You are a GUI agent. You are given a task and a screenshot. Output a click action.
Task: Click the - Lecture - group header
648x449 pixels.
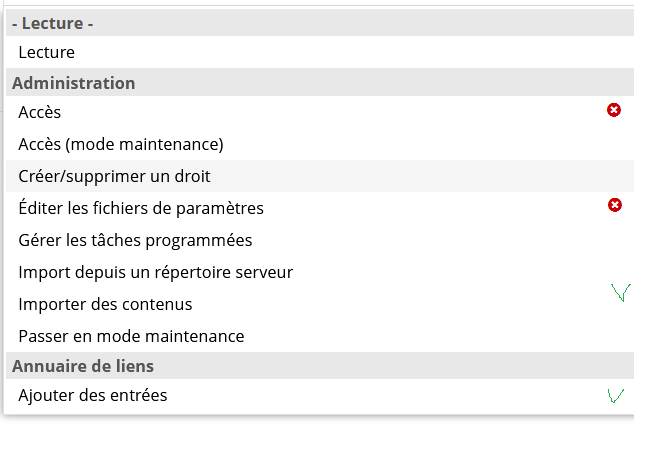click(320, 23)
